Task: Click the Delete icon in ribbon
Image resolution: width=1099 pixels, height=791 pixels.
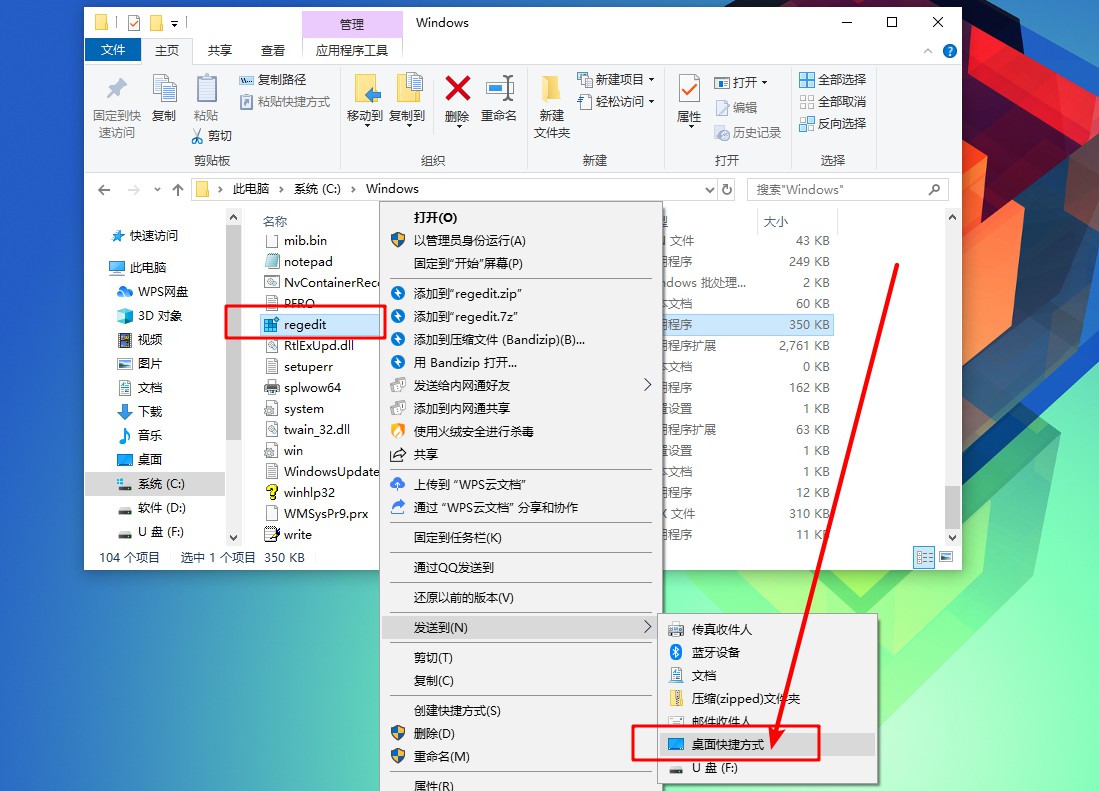Action: pyautogui.click(x=457, y=98)
